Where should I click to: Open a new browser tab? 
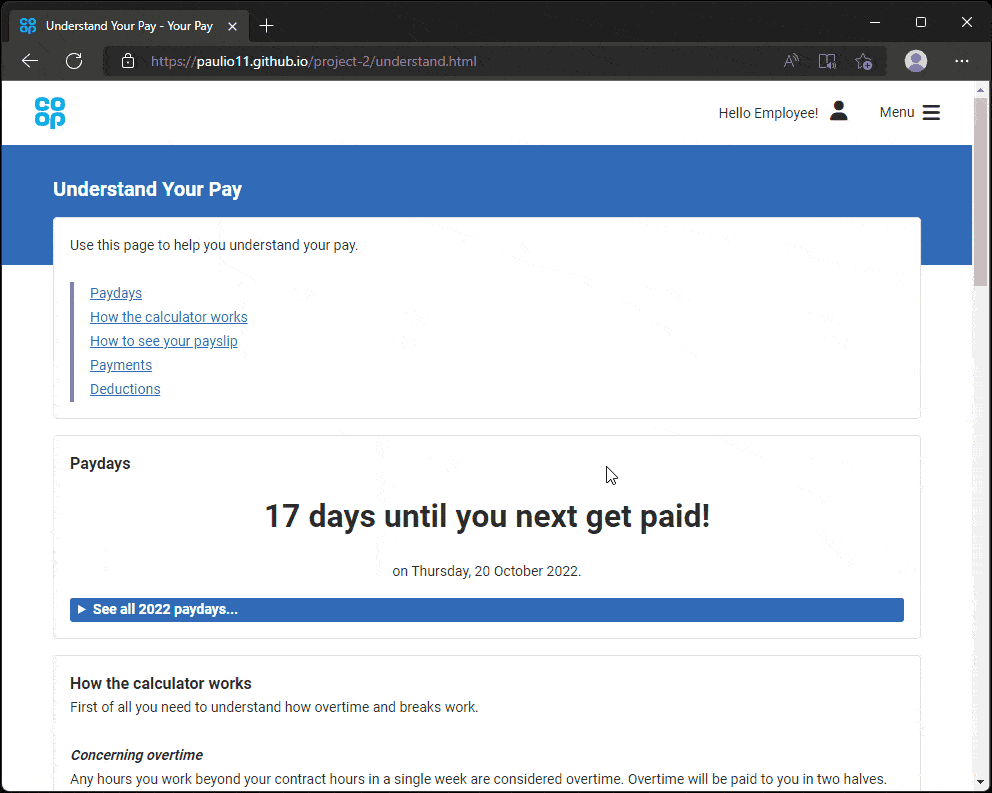coord(267,26)
